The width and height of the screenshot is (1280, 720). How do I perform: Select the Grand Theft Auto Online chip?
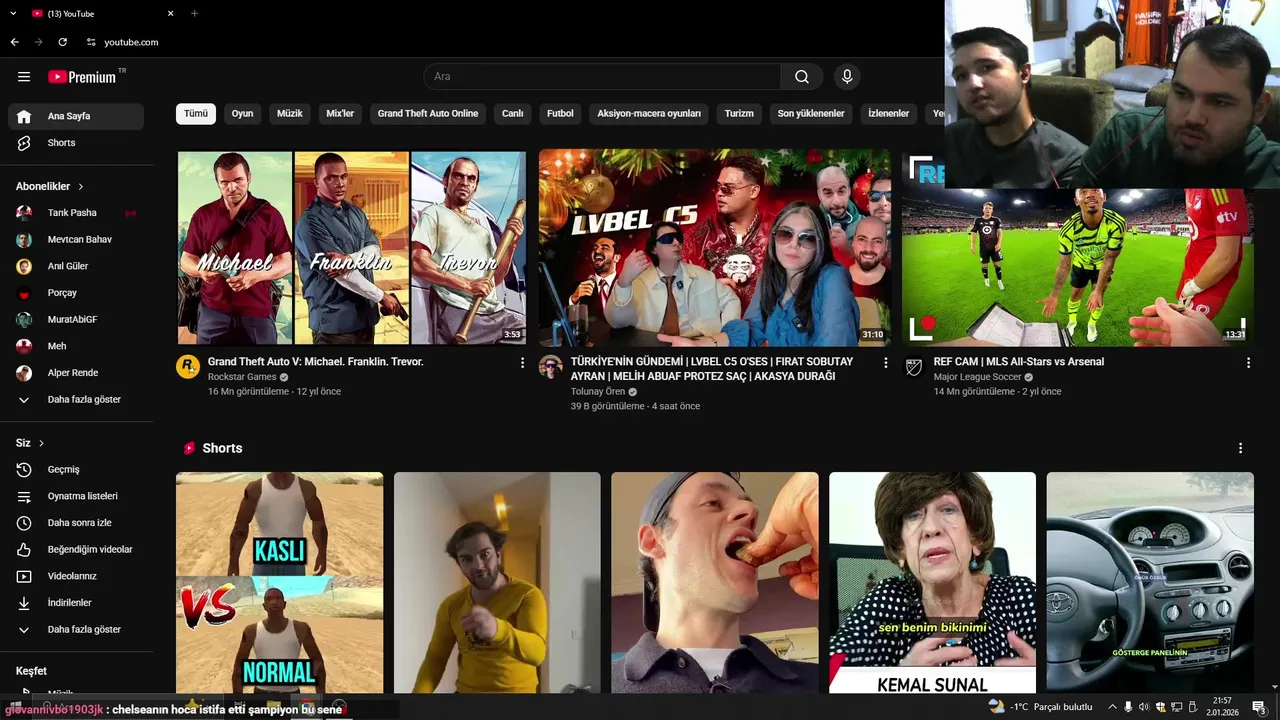[428, 114]
